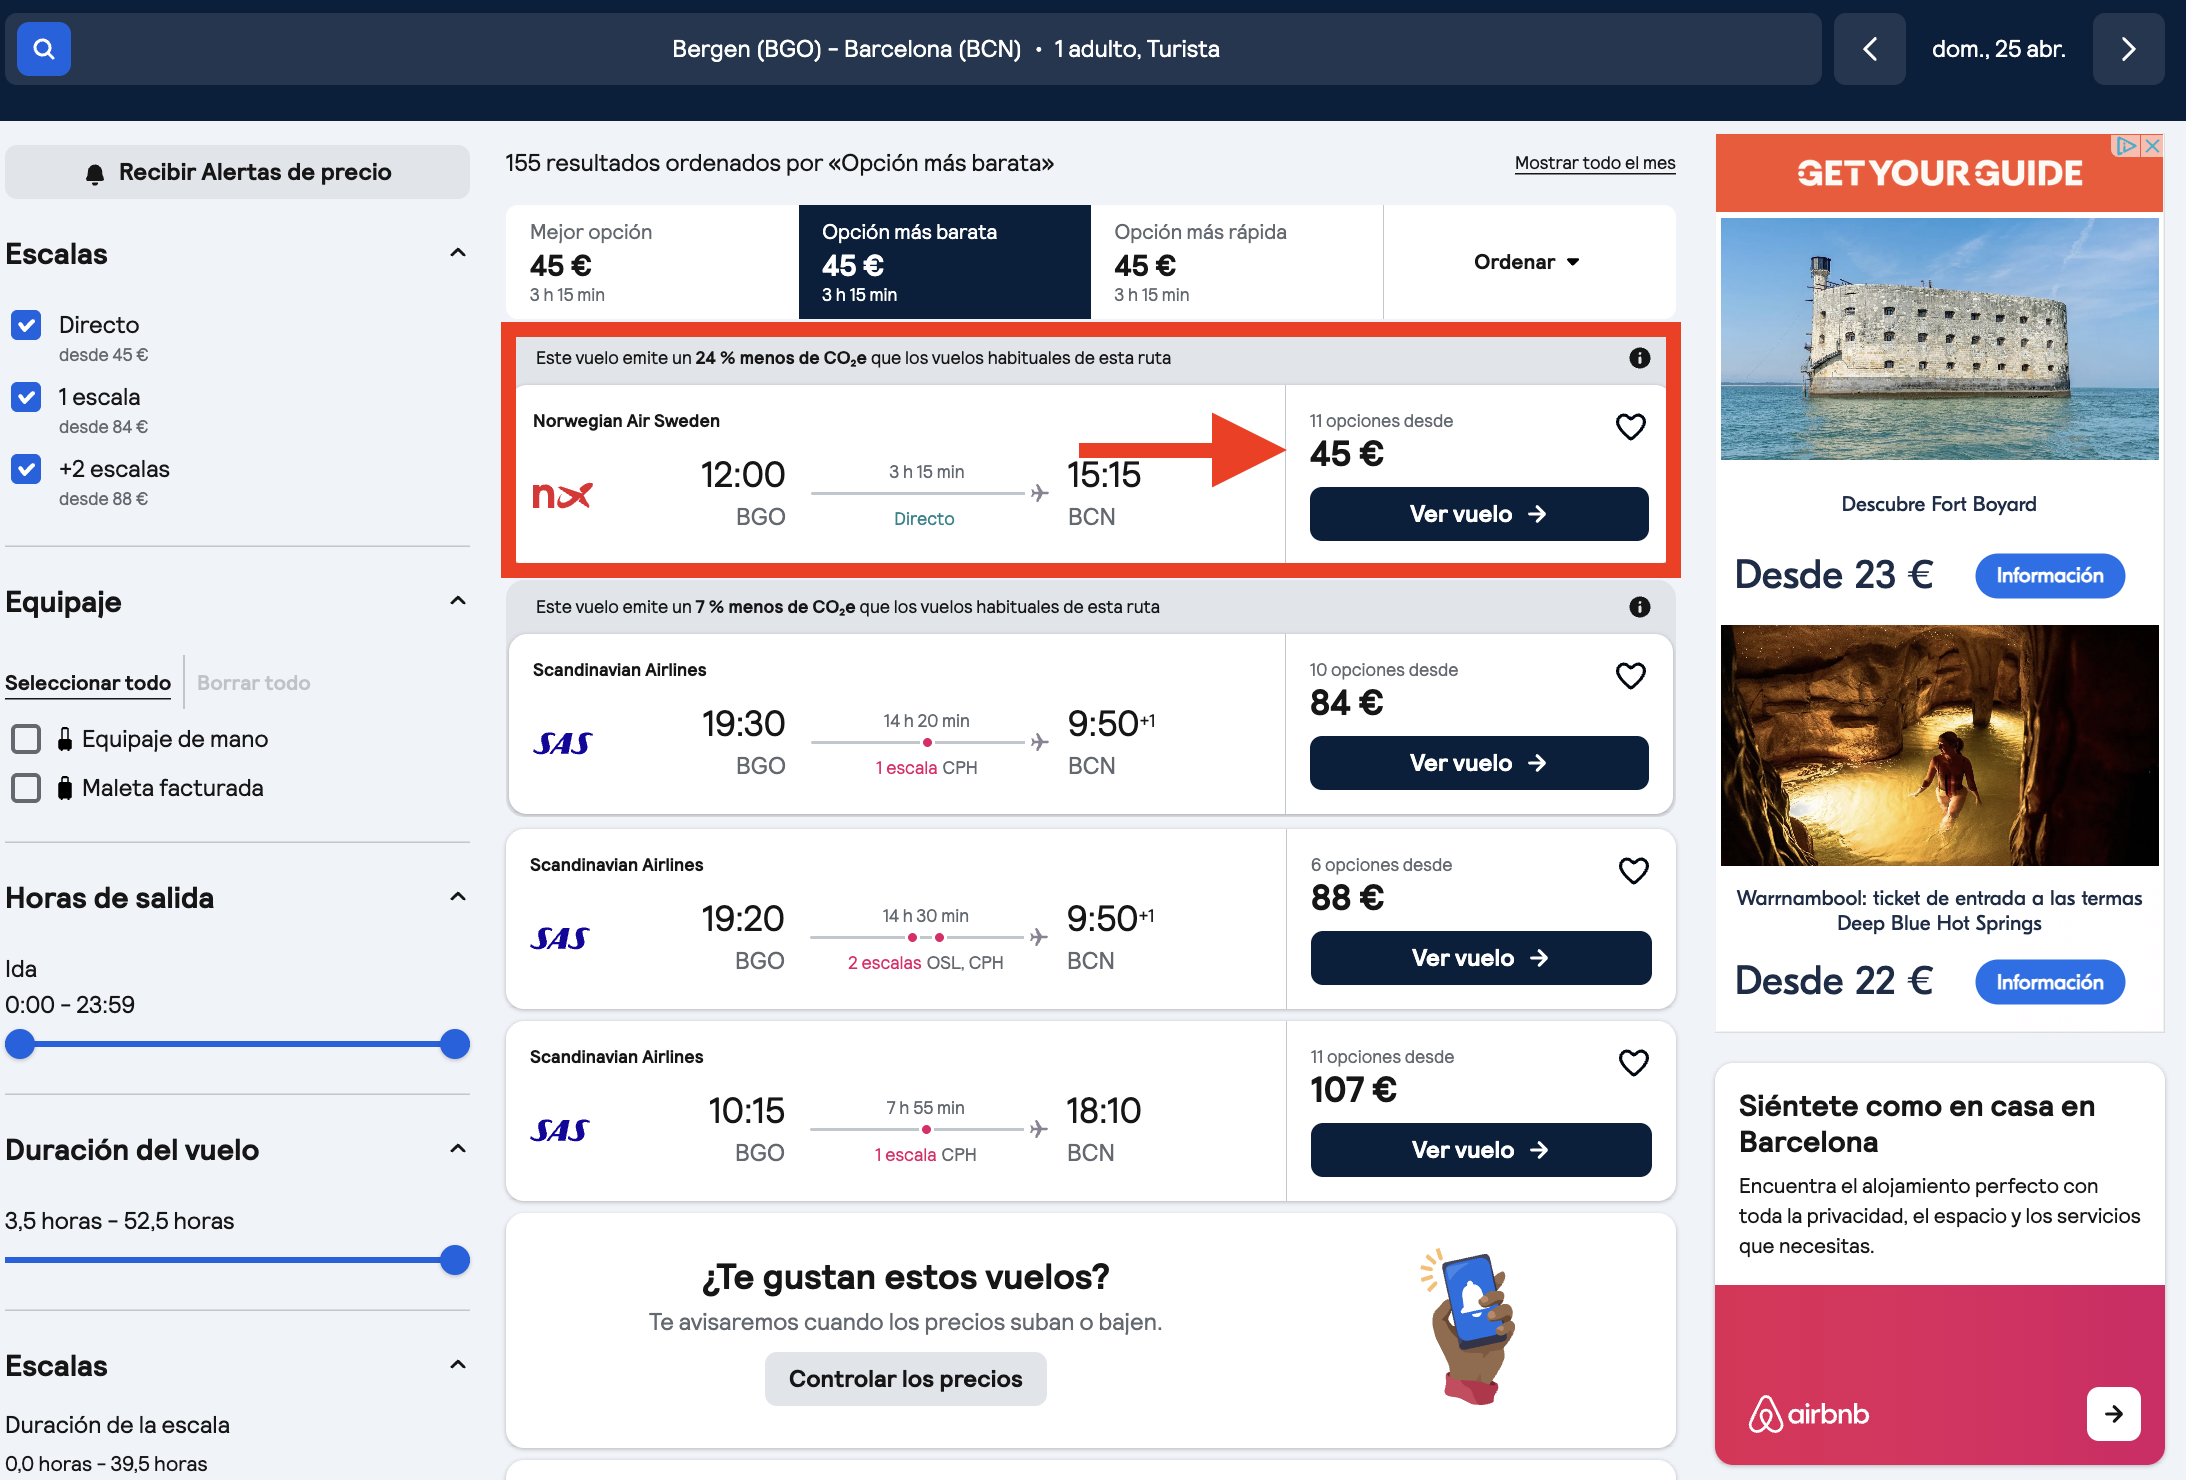Click the Airbnb logo in banner
2186x1480 pixels.
click(x=1808, y=1414)
